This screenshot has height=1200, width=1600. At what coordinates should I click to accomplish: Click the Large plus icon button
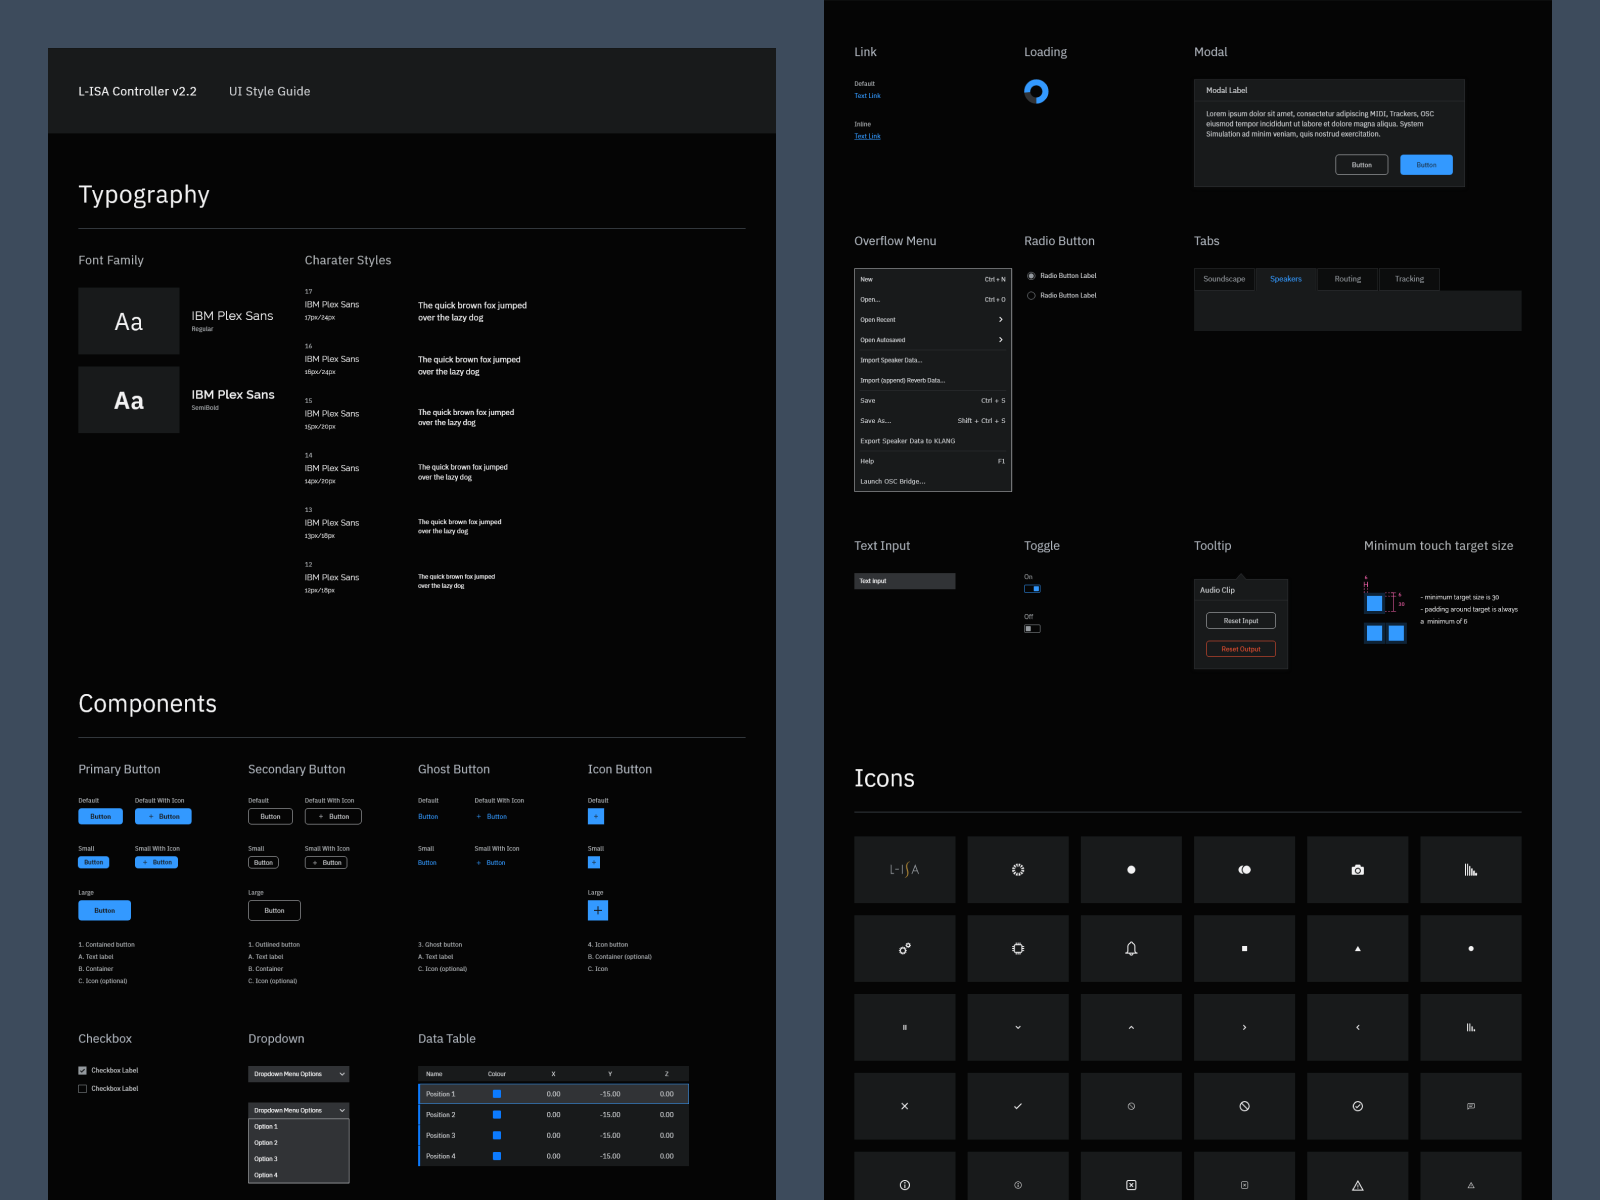tap(598, 910)
